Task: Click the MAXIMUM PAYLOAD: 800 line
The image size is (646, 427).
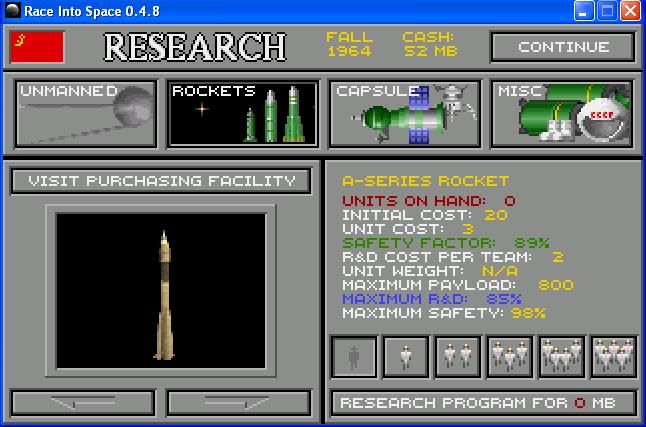Action: 458,285
